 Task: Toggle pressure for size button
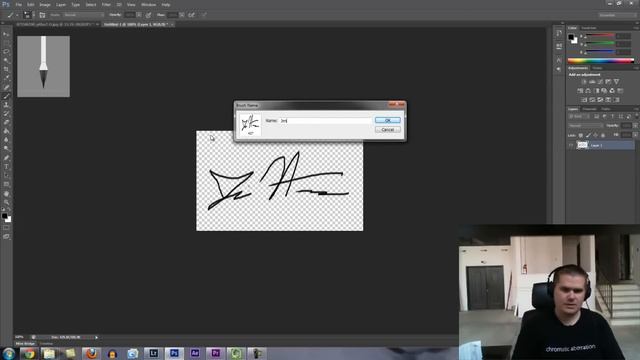pyautogui.click(x=204, y=15)
